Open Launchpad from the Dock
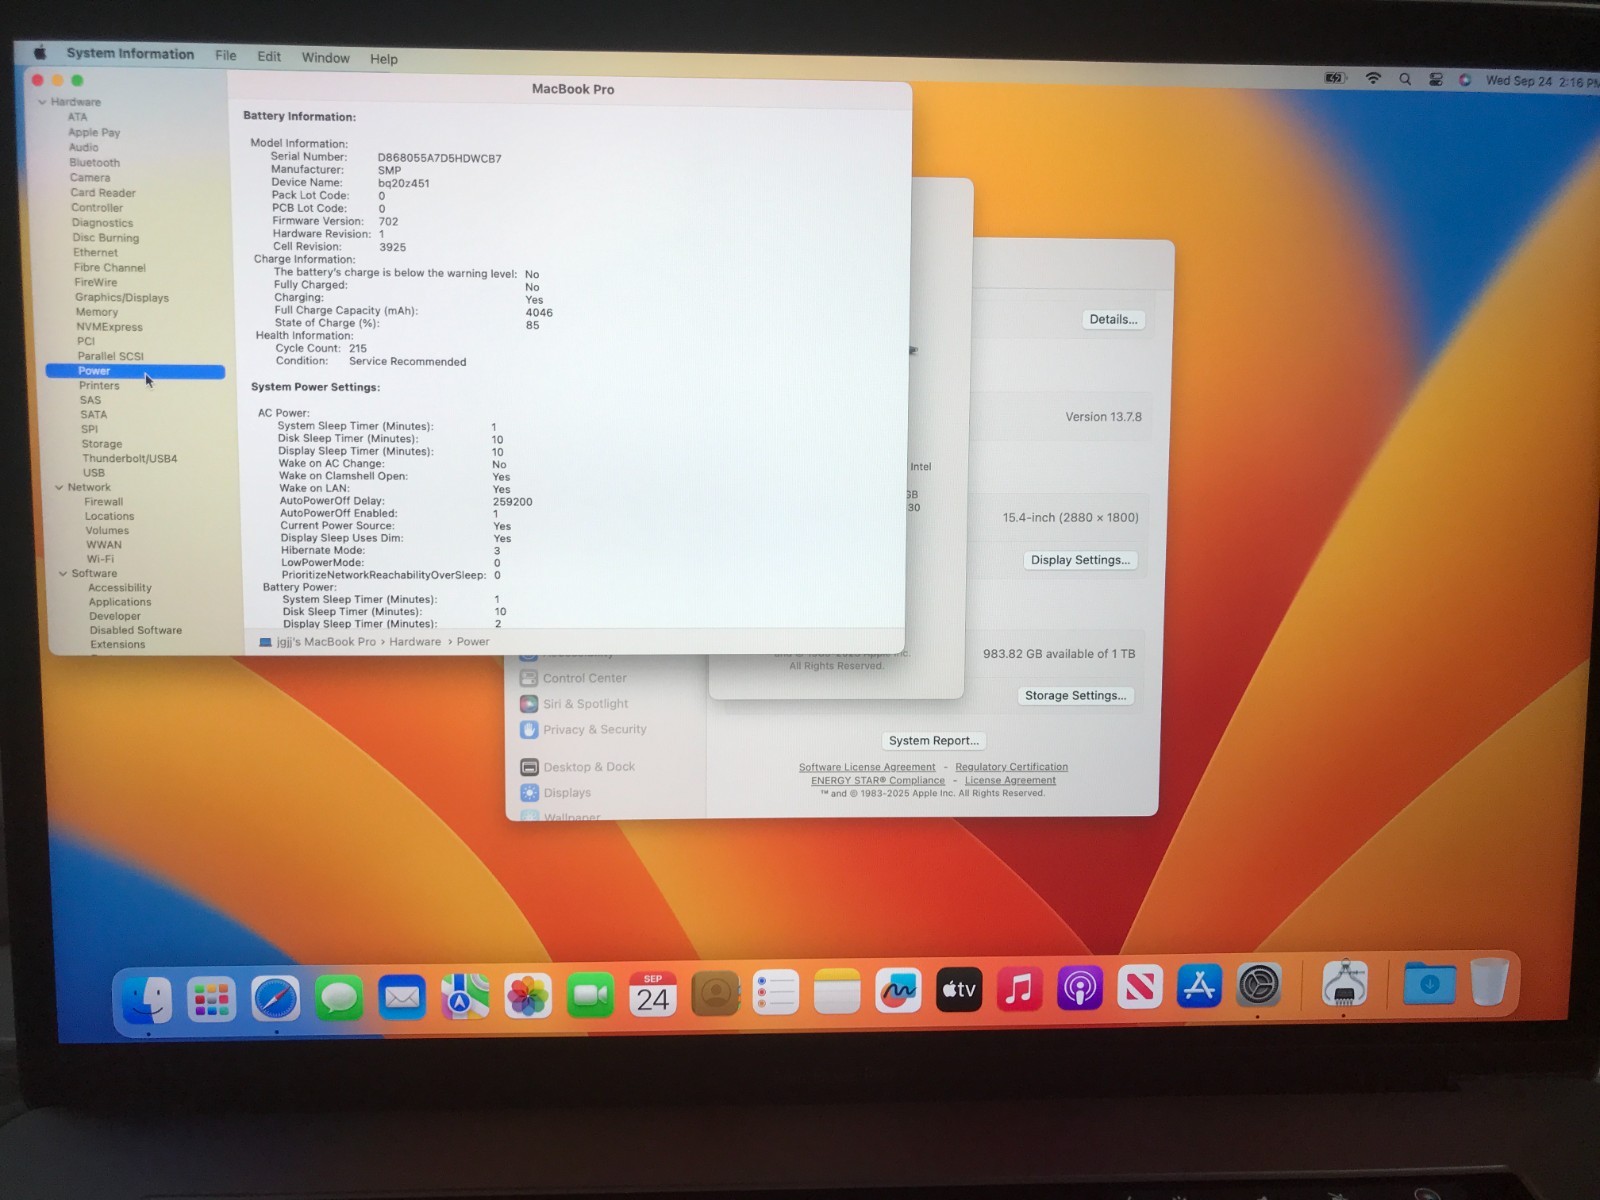The height and width of the screenshot is (1200, 1600). [x=211, y=998]
